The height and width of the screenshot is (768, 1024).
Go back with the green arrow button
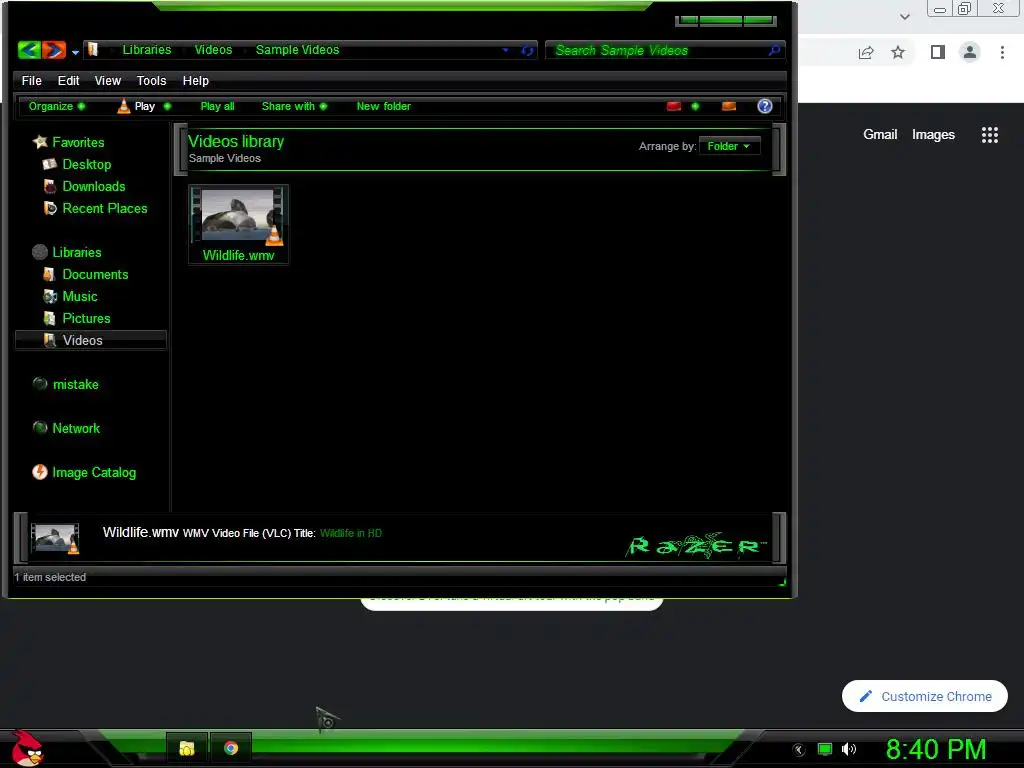click(29, 50)
